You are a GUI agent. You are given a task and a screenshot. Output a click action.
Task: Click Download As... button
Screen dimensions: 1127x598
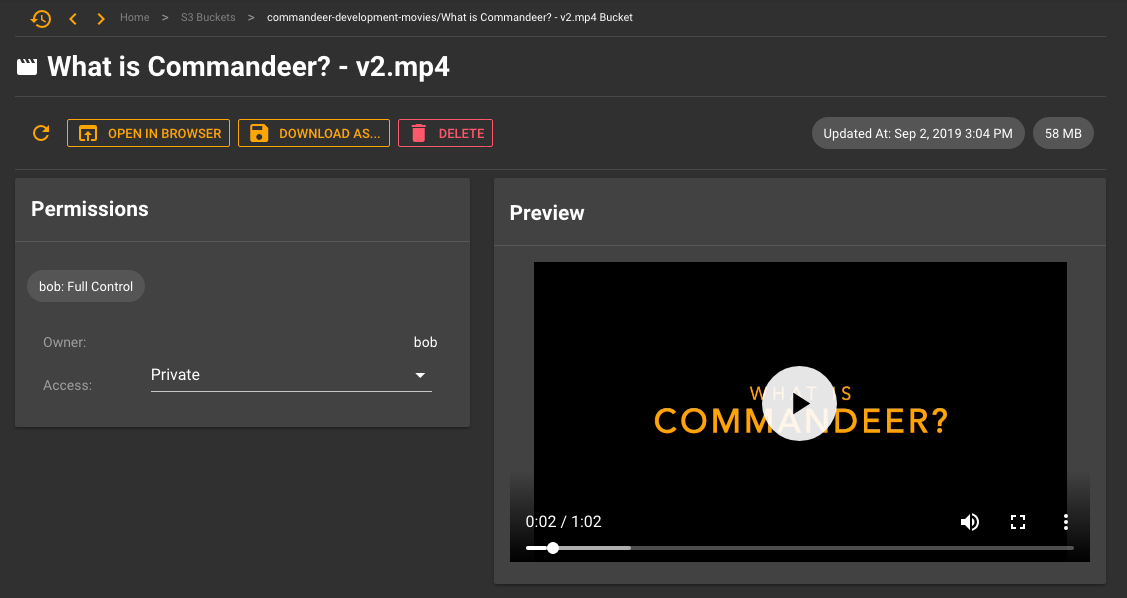tap(314, 133)
